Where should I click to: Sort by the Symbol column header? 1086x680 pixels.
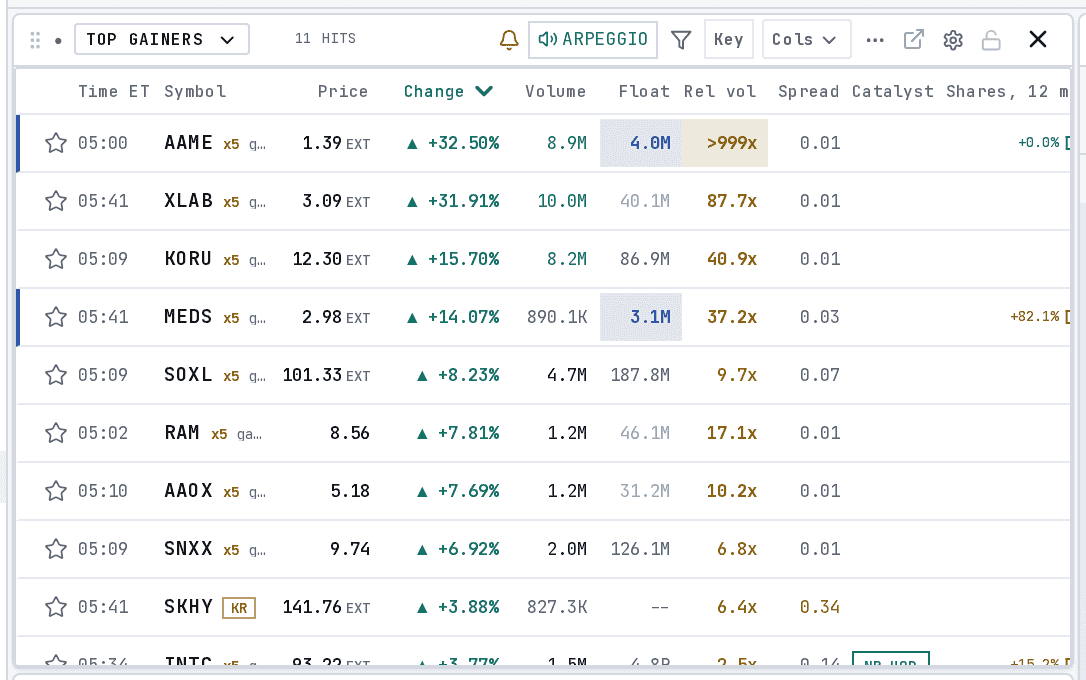point(195,91)
